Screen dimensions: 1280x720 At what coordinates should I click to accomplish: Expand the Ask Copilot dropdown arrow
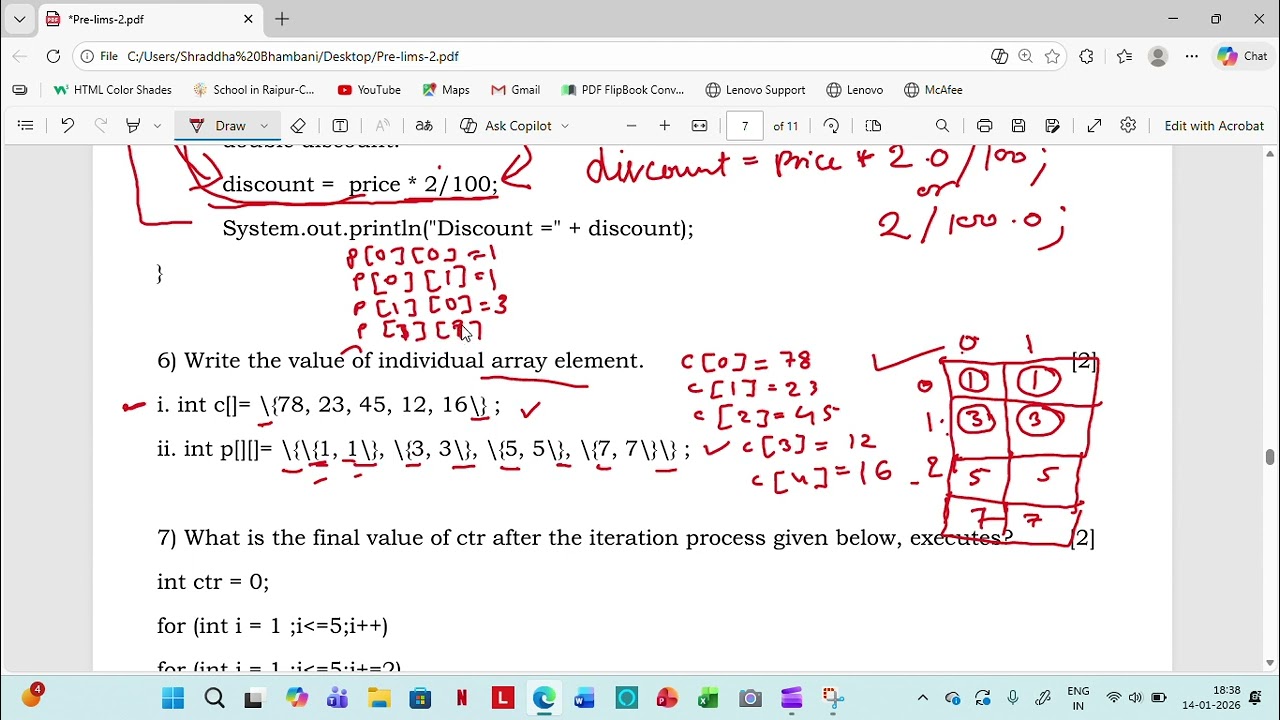[565, 126]
